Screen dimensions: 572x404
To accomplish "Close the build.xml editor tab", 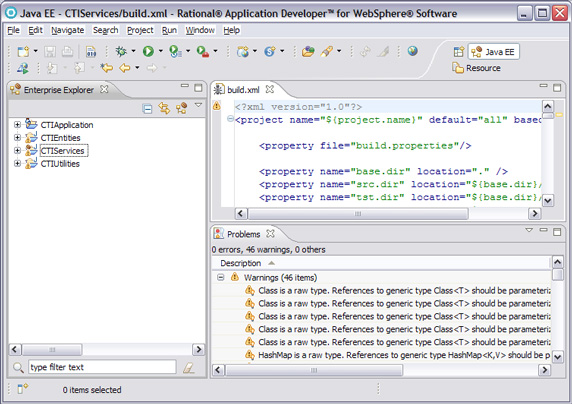I will coord(270,89).
